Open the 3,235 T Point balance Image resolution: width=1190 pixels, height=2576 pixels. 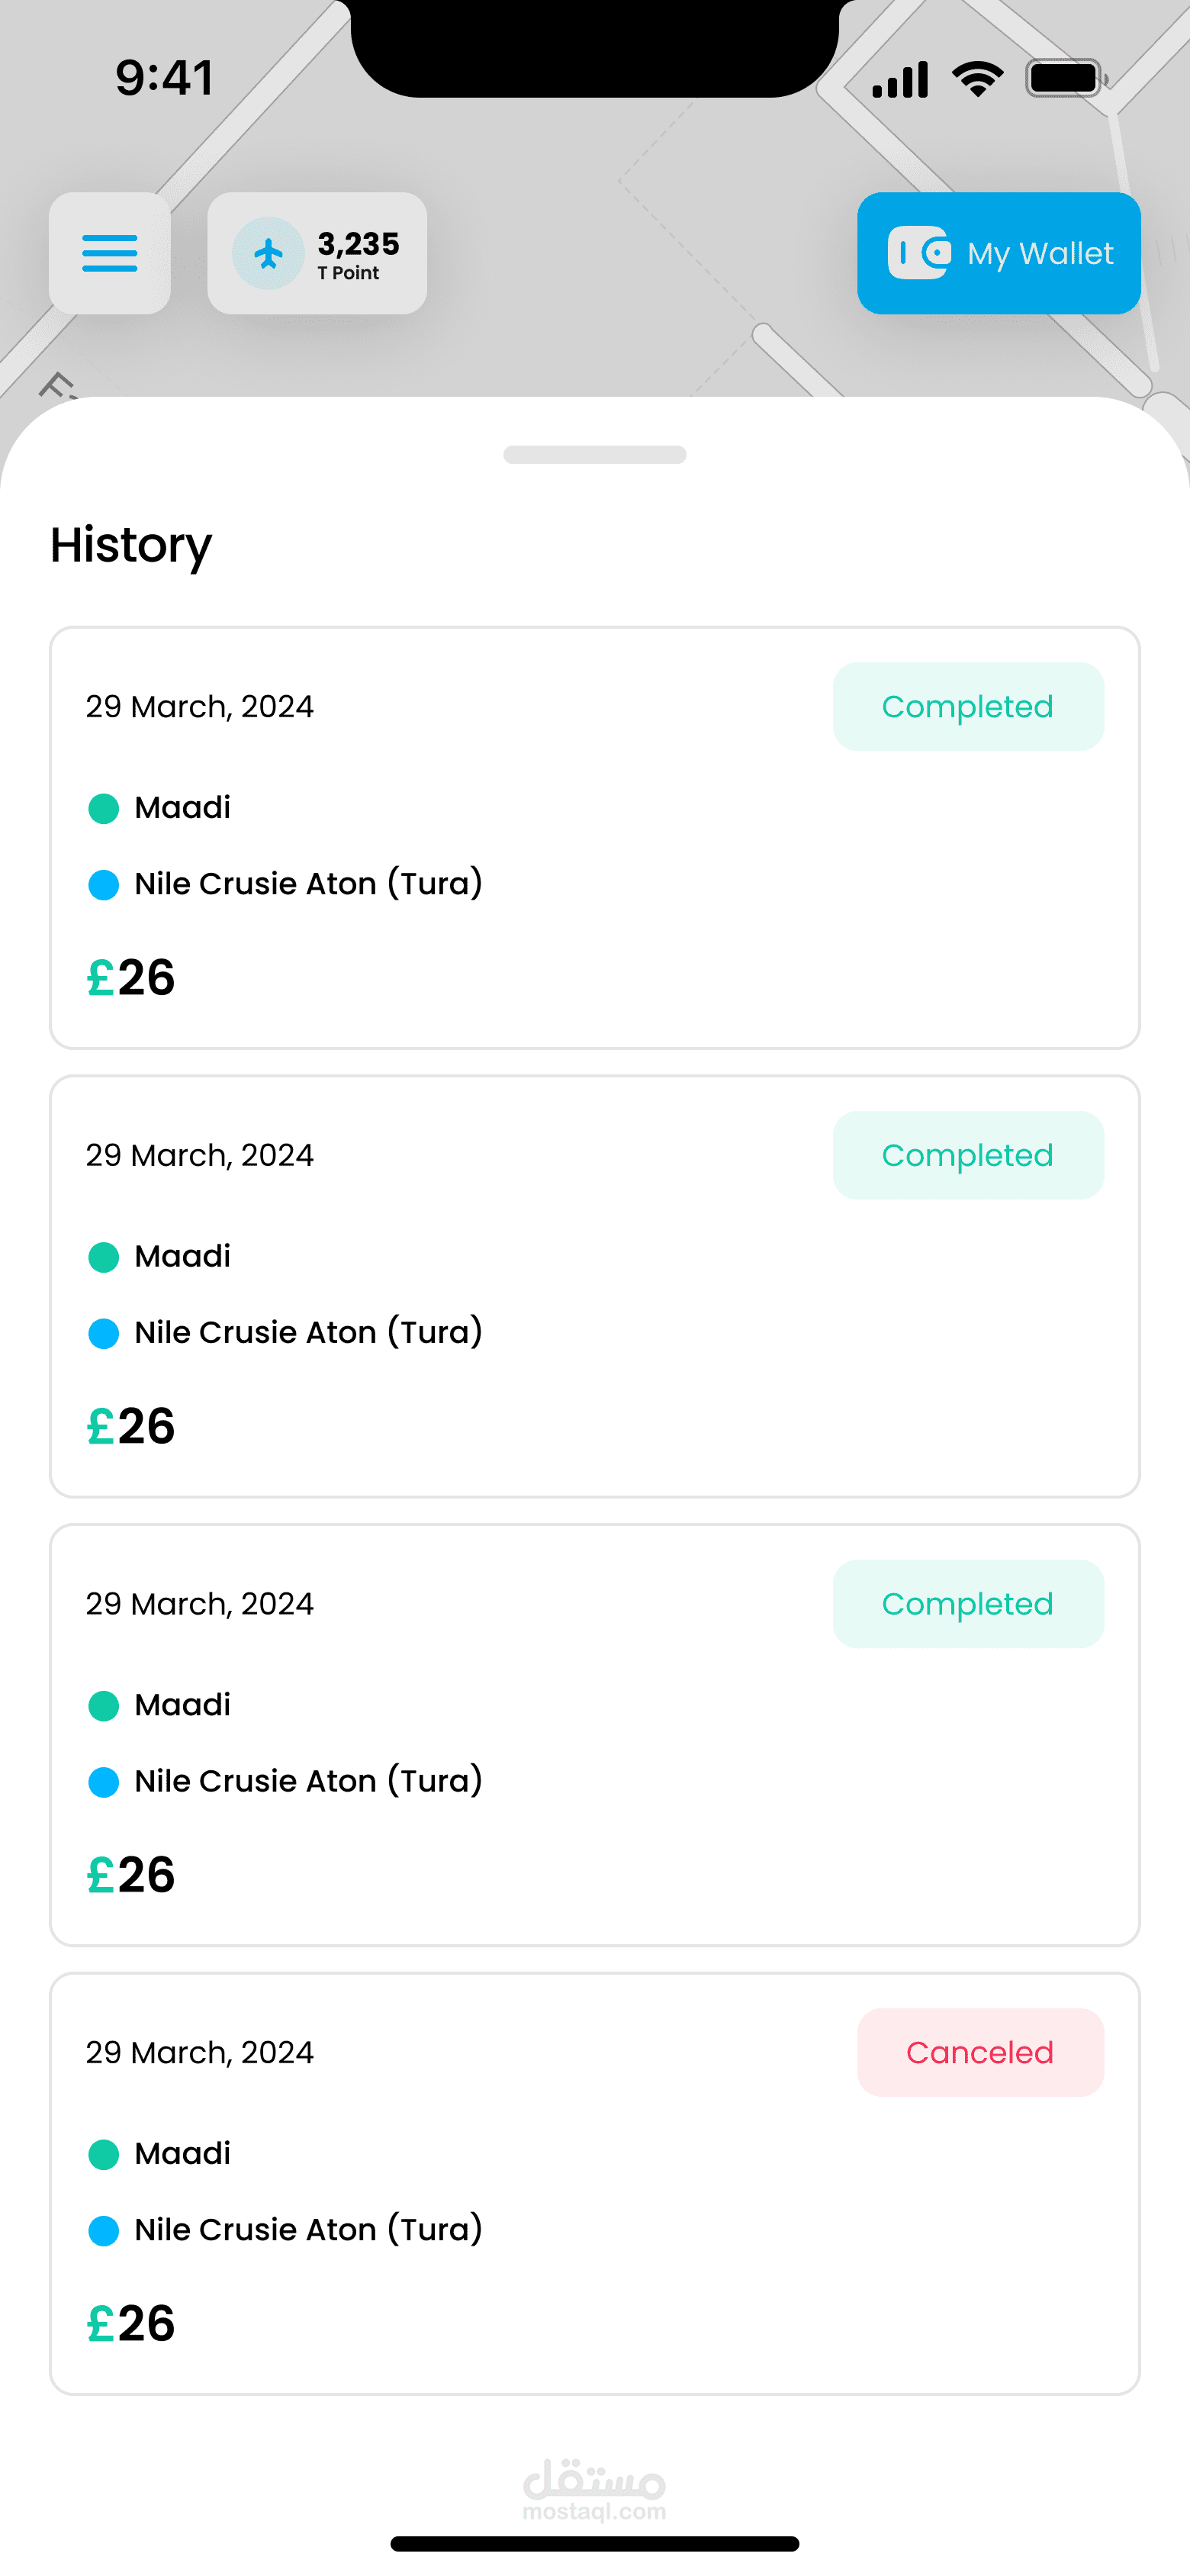[x=357, y=254]
